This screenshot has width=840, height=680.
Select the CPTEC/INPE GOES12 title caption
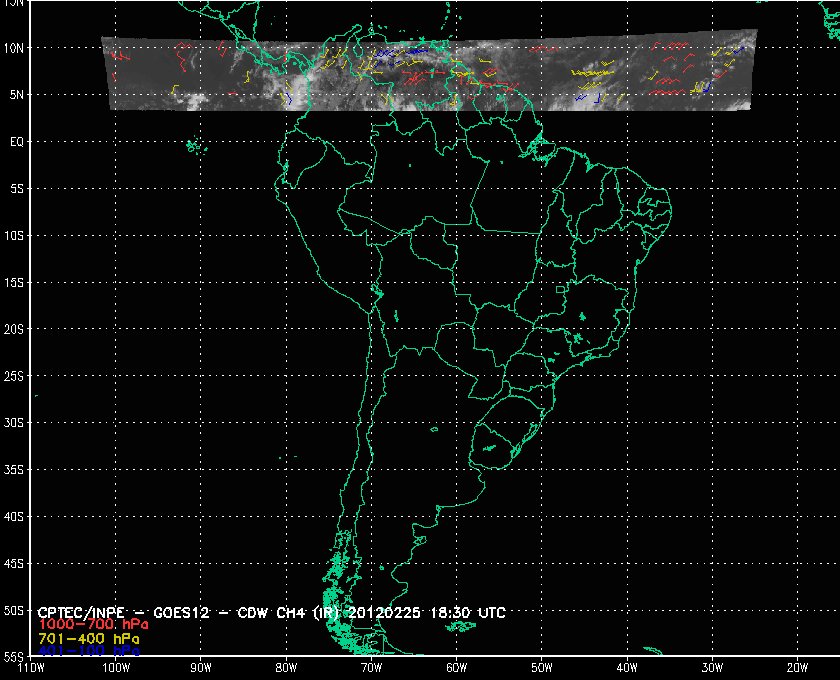click(272, 612)
